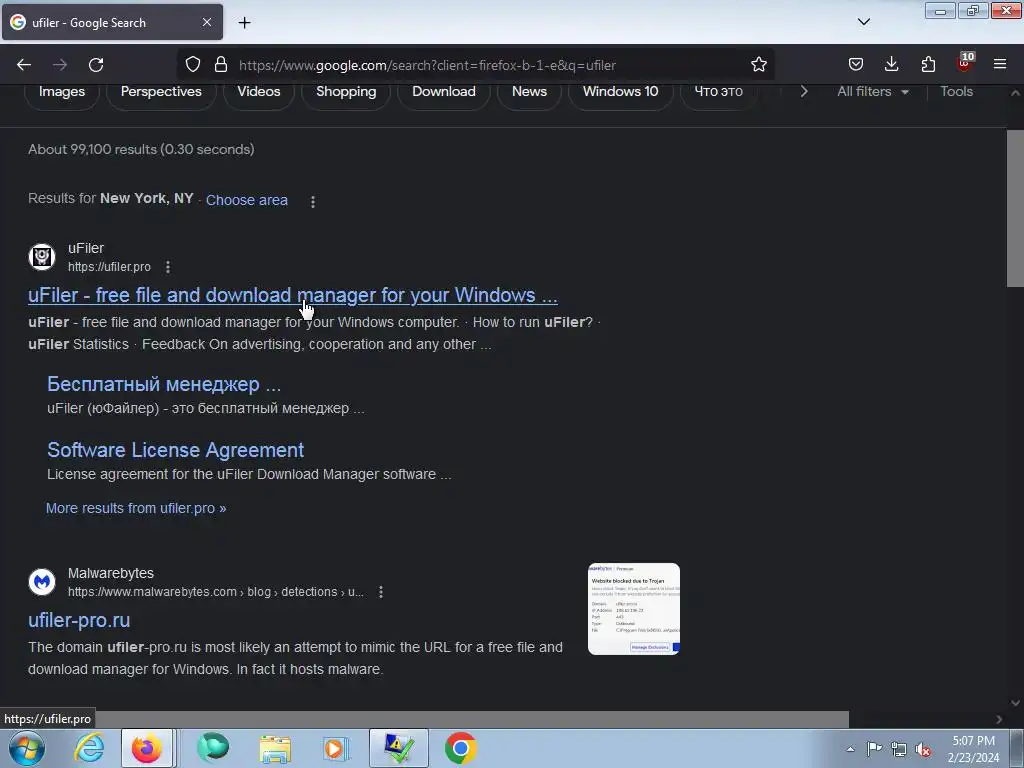The height and width of the screenshot is (768, 1024).
Task: Open site security padlock info
Action: click(221, 65)
